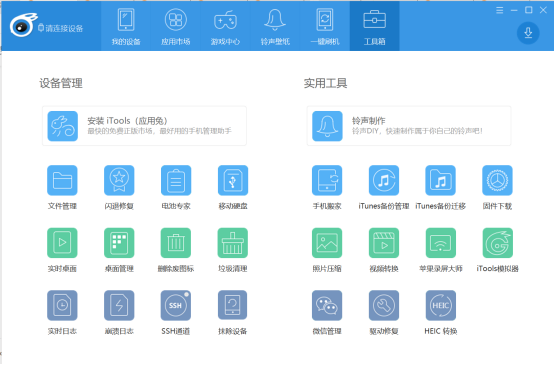
Task: Switch to 铃声壁纸 ringtone wallpaper tab
Action: [275, 27]
